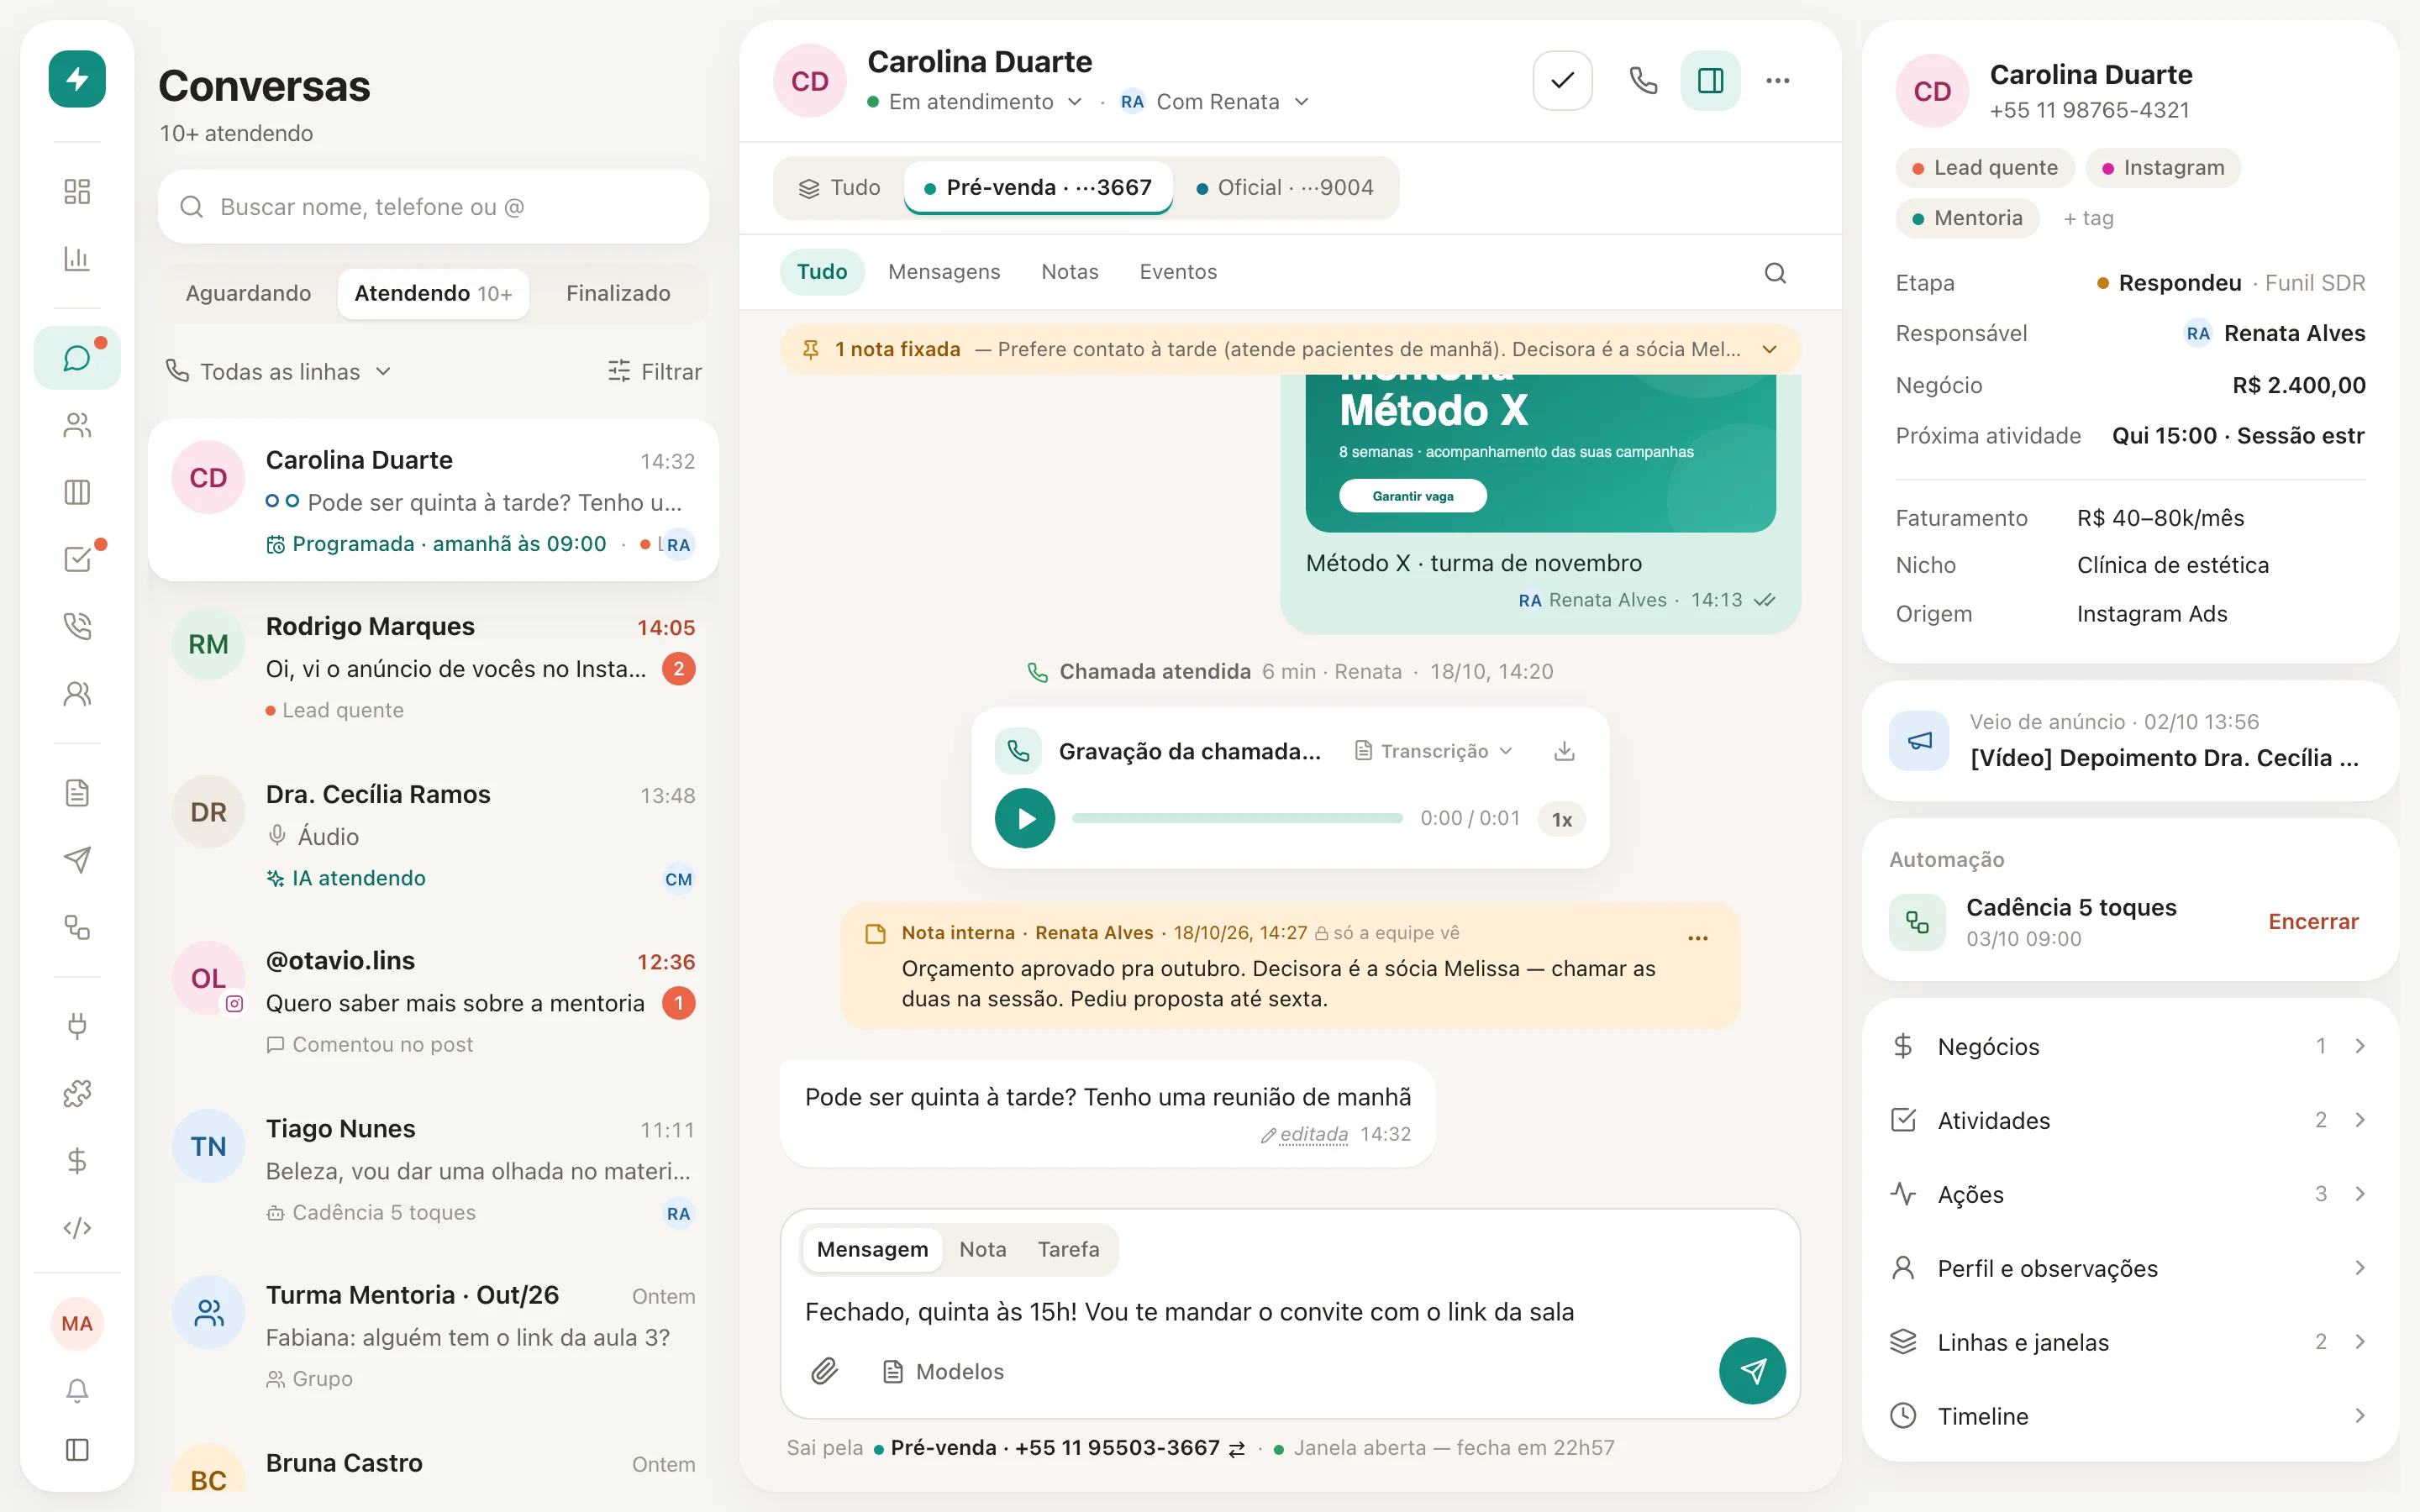The width and height of the screenshot is (2420, 1512).
Task: Open the plug integrations icon in sidebar
Action: coord(77,1026)
